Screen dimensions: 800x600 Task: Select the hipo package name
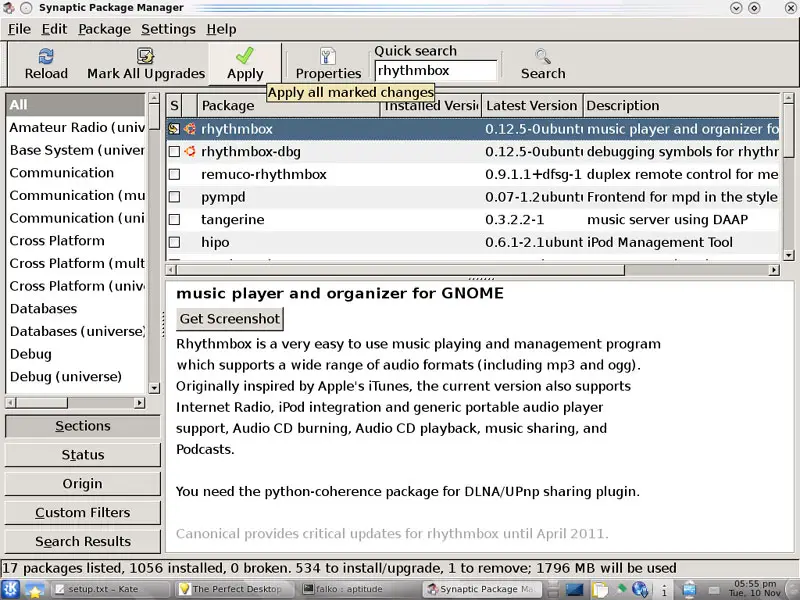click(x=215, y=242)
